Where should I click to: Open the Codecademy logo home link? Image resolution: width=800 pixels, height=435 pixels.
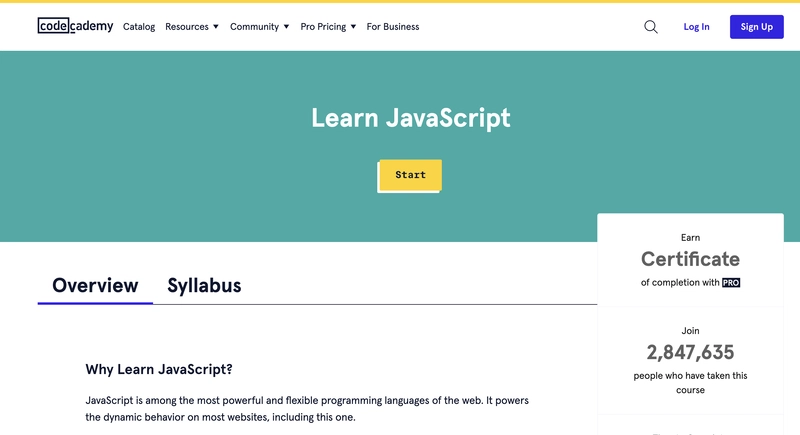[x=76, y=25]
